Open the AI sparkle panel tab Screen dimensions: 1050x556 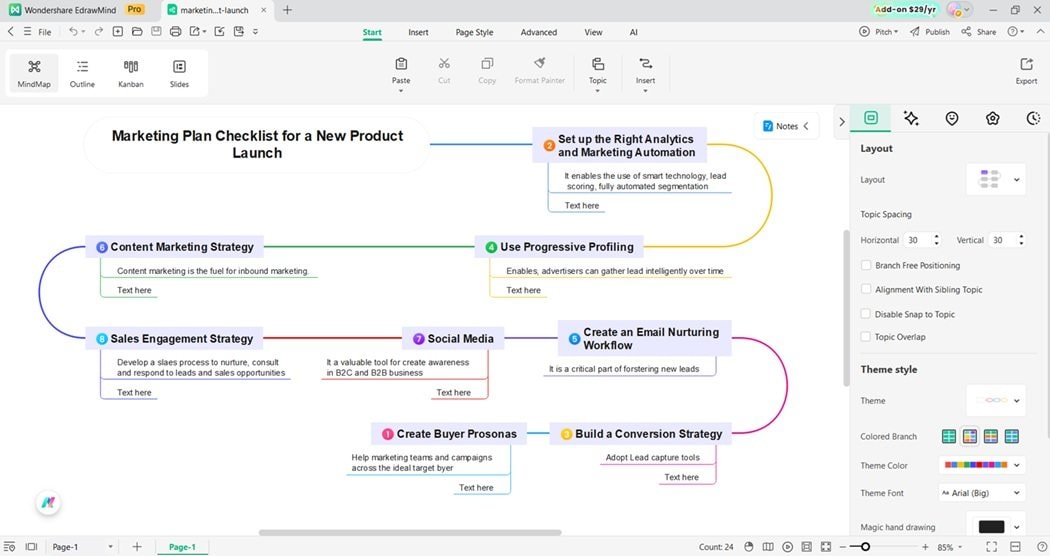(911, 118)
